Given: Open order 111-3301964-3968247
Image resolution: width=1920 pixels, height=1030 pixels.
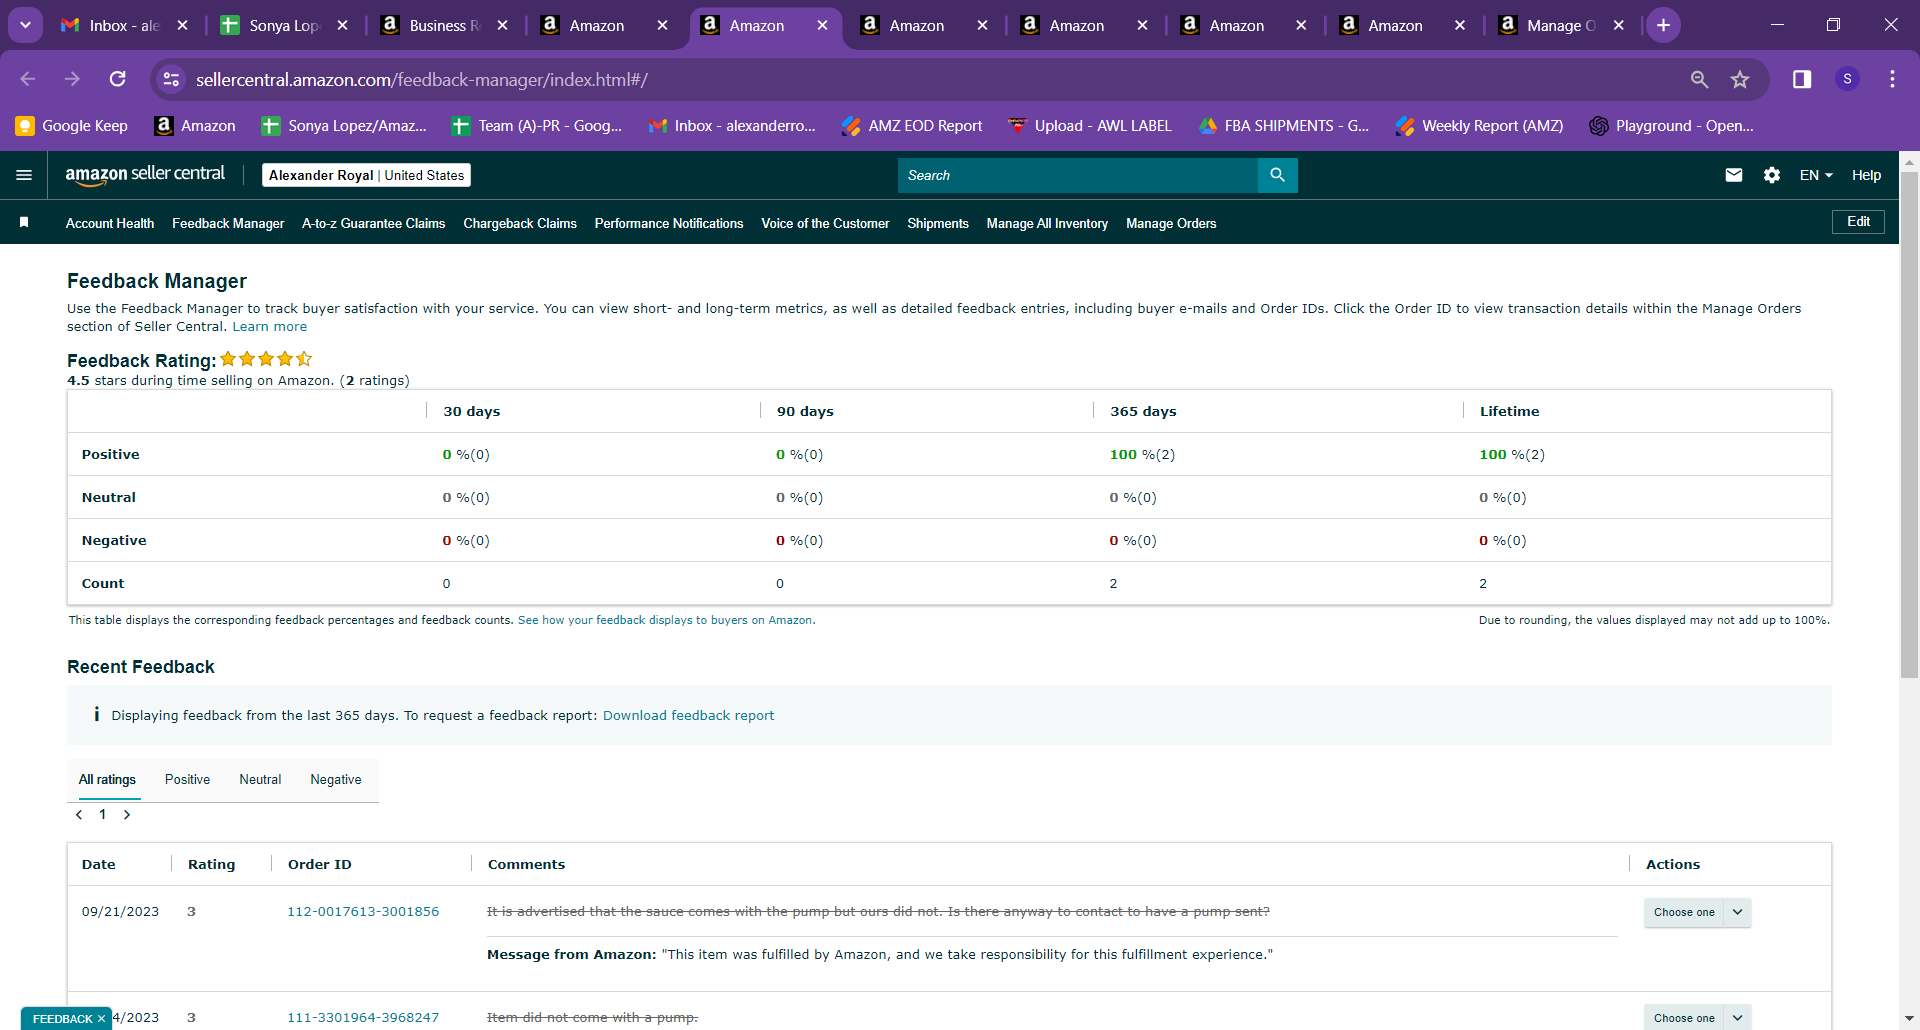Looking at the screenshot, I should pos(363,1017).
